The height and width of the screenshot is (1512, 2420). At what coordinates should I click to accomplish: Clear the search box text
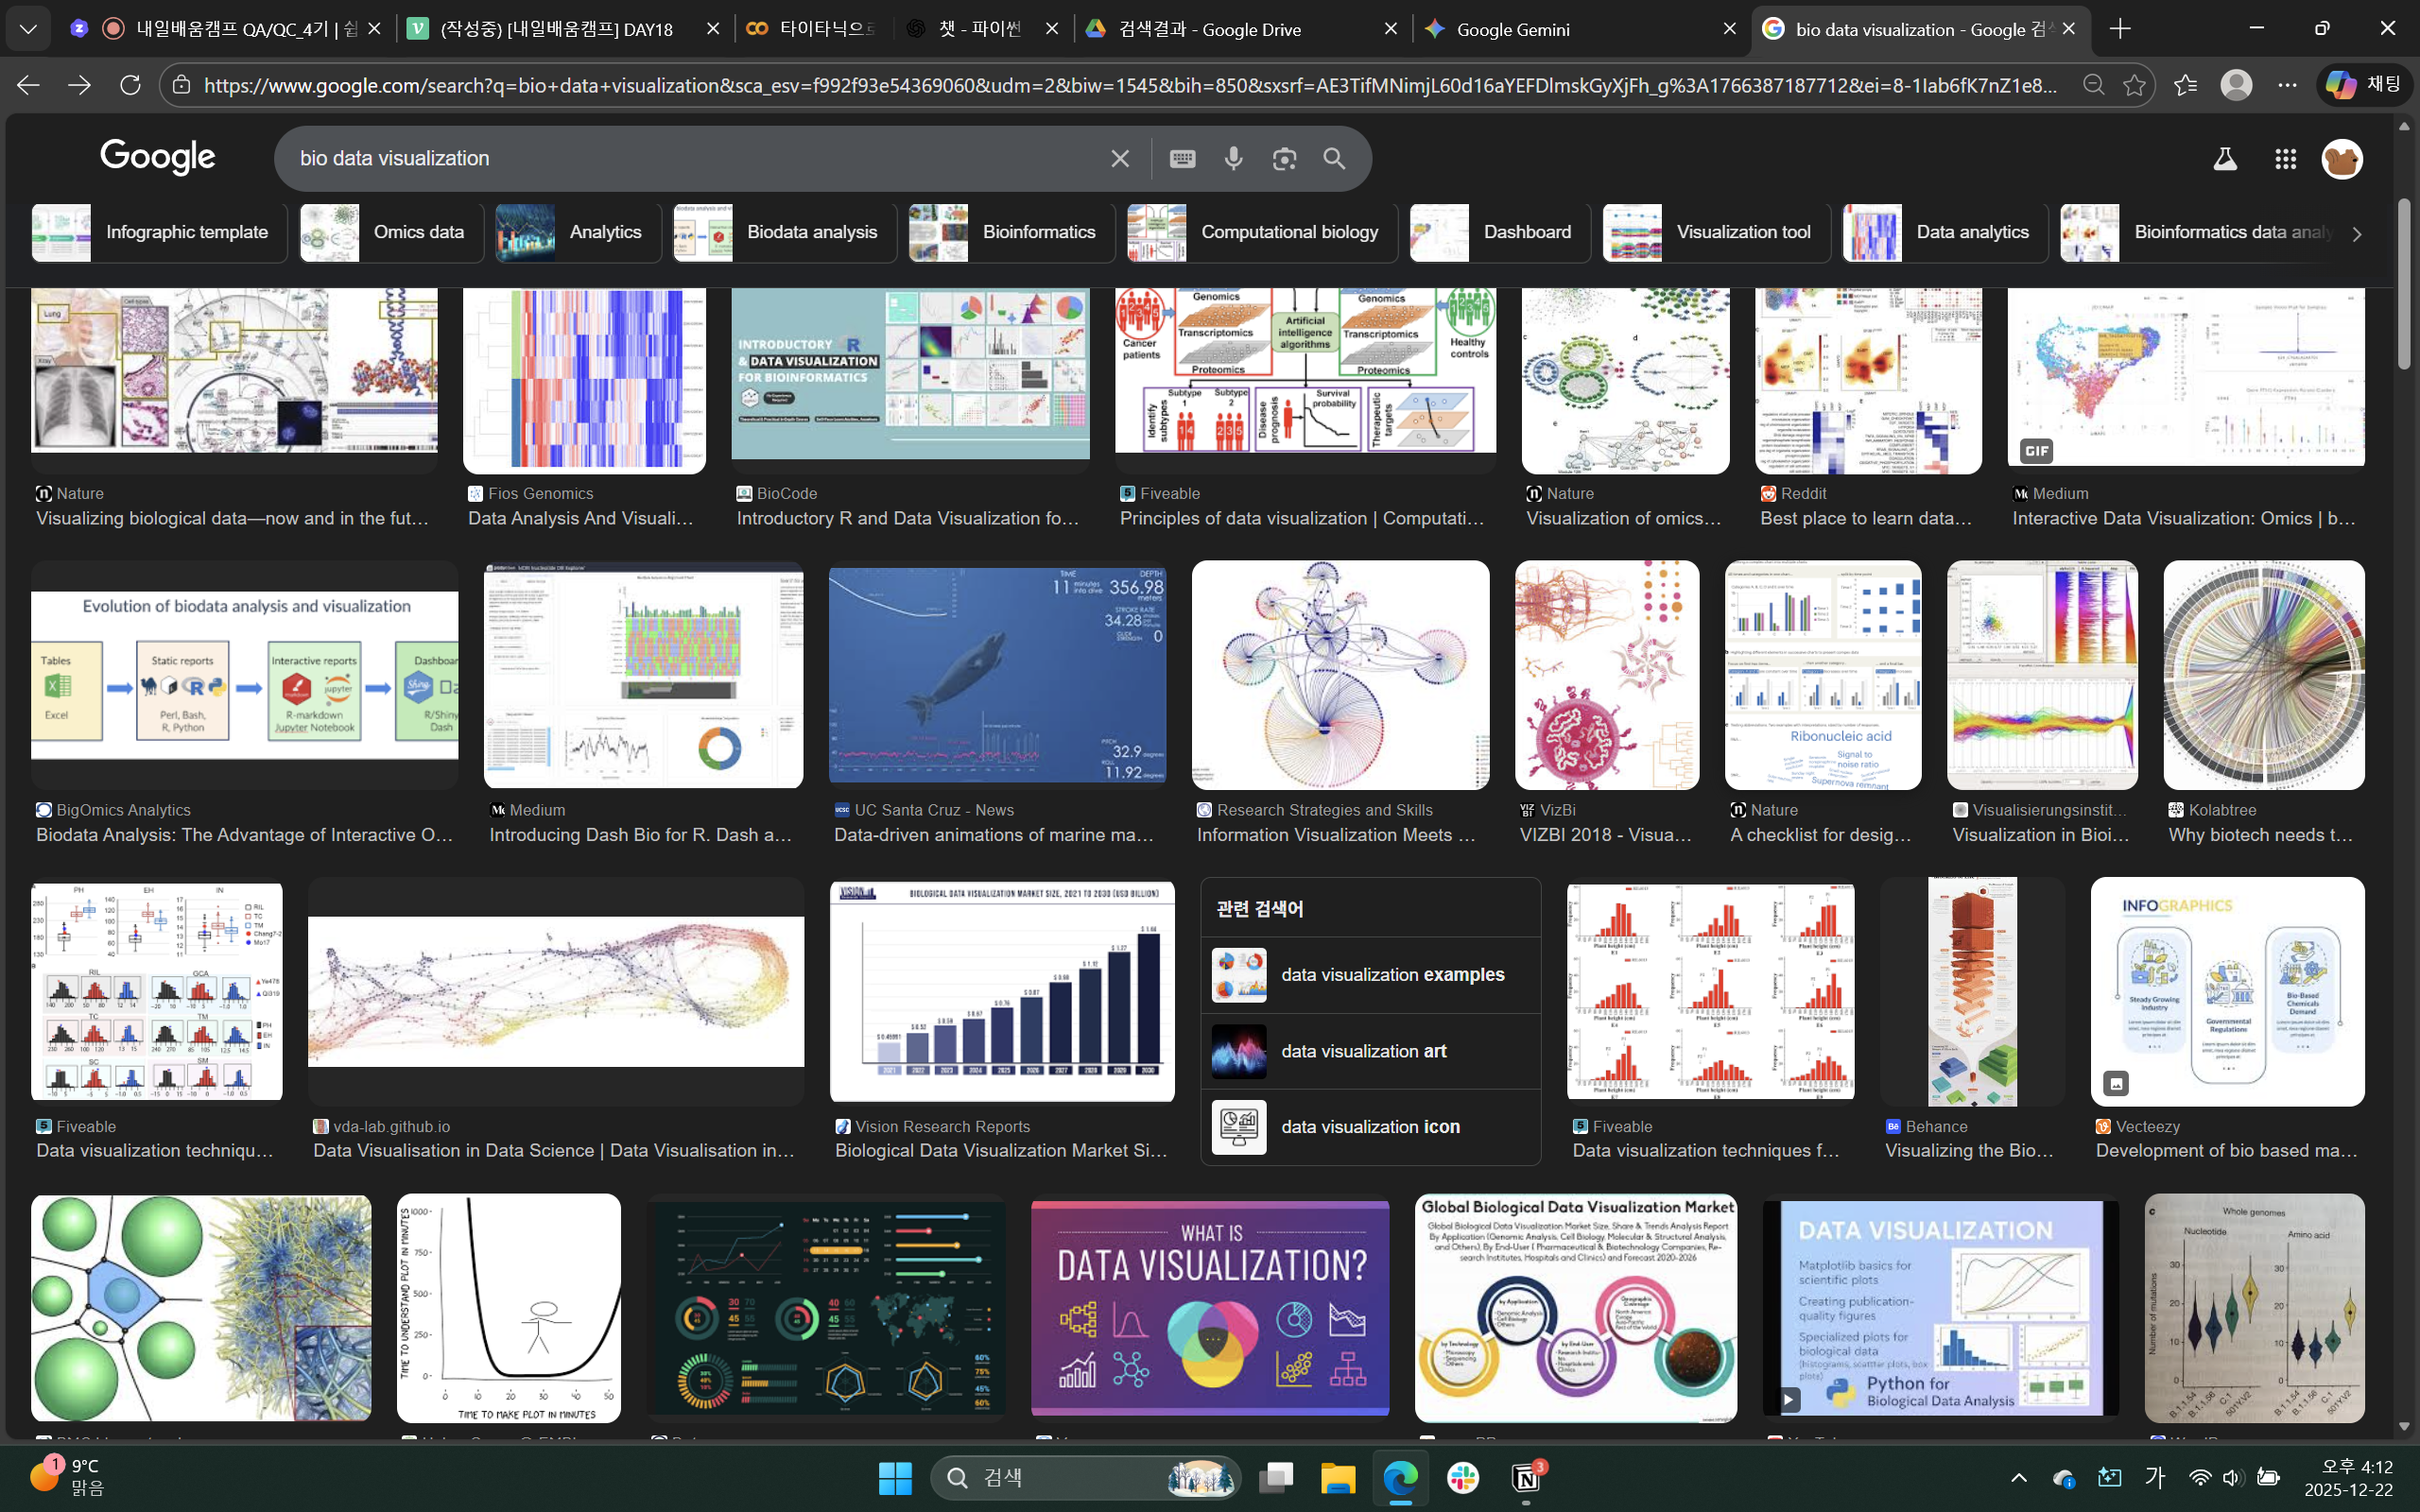point(1119,158)
